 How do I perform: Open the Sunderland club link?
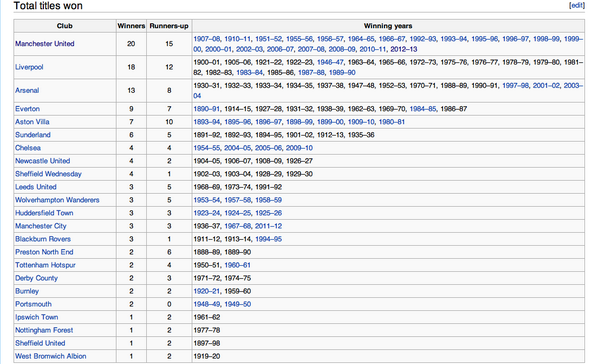[33, 135]
